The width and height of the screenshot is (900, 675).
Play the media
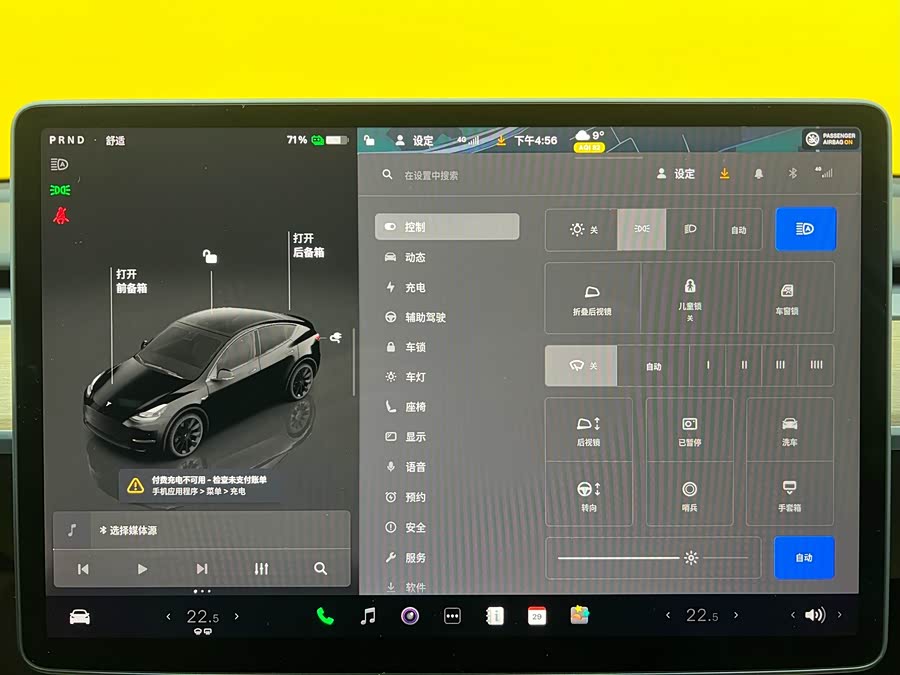(x=142, y=569)
